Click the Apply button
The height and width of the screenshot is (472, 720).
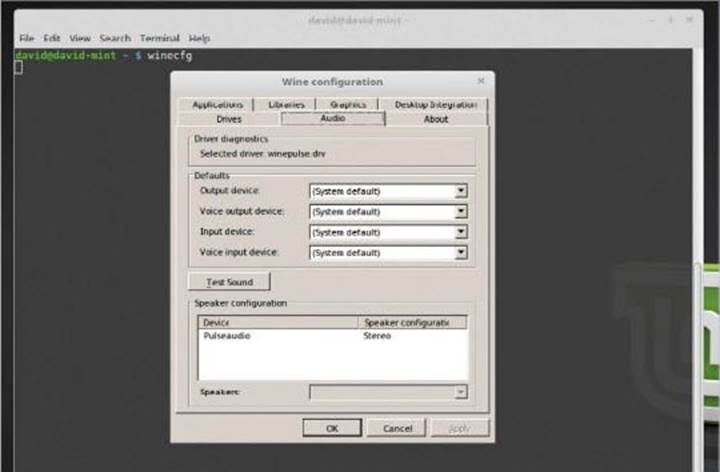click(460, 428)
